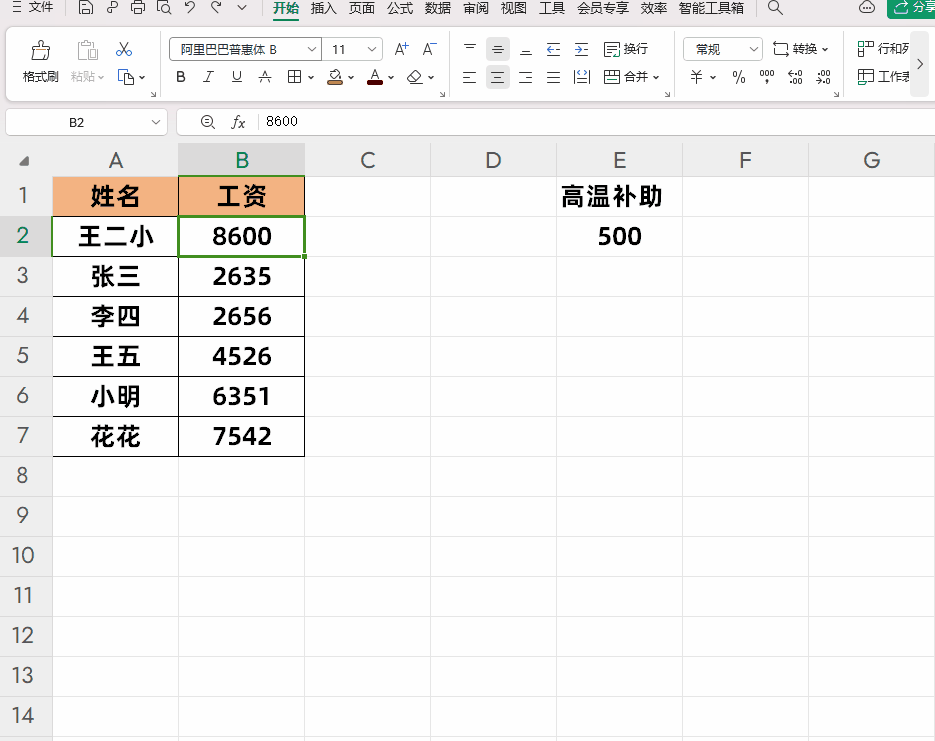Image resolution: width=935 pixels, height=741 pixels.
Task: Apply strikethrough formatting
Action: 265,77
